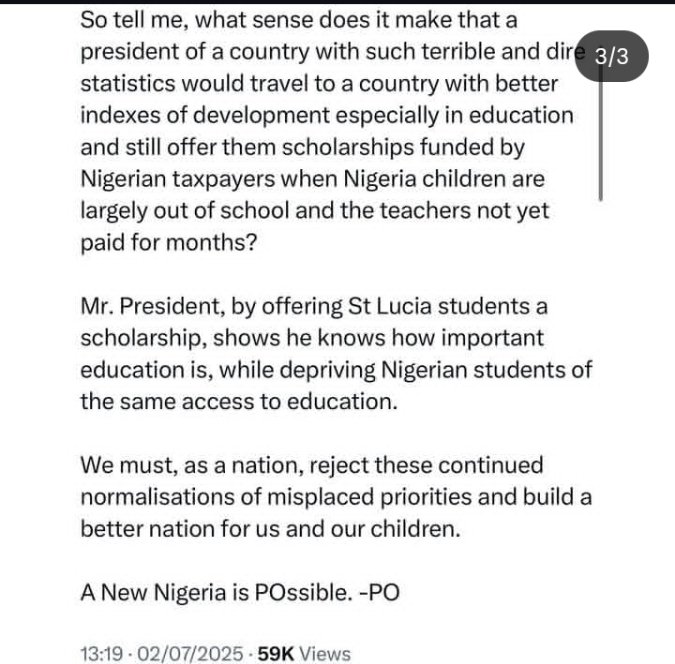Click the words 'We must, as a nation'
This screenshot has width=675, height=664.
178,466
